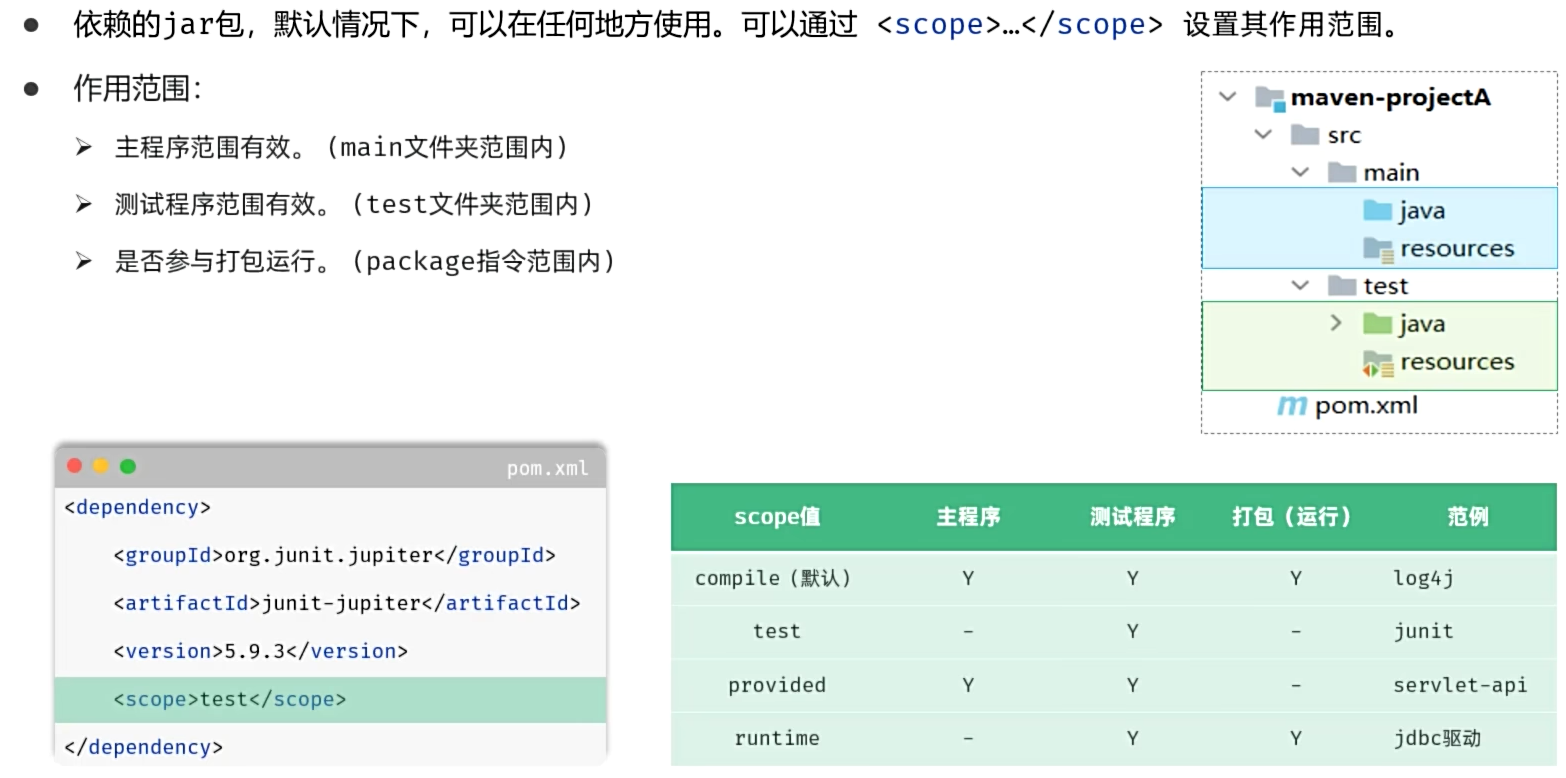Click the yellow minimize dot on code window

101,466
